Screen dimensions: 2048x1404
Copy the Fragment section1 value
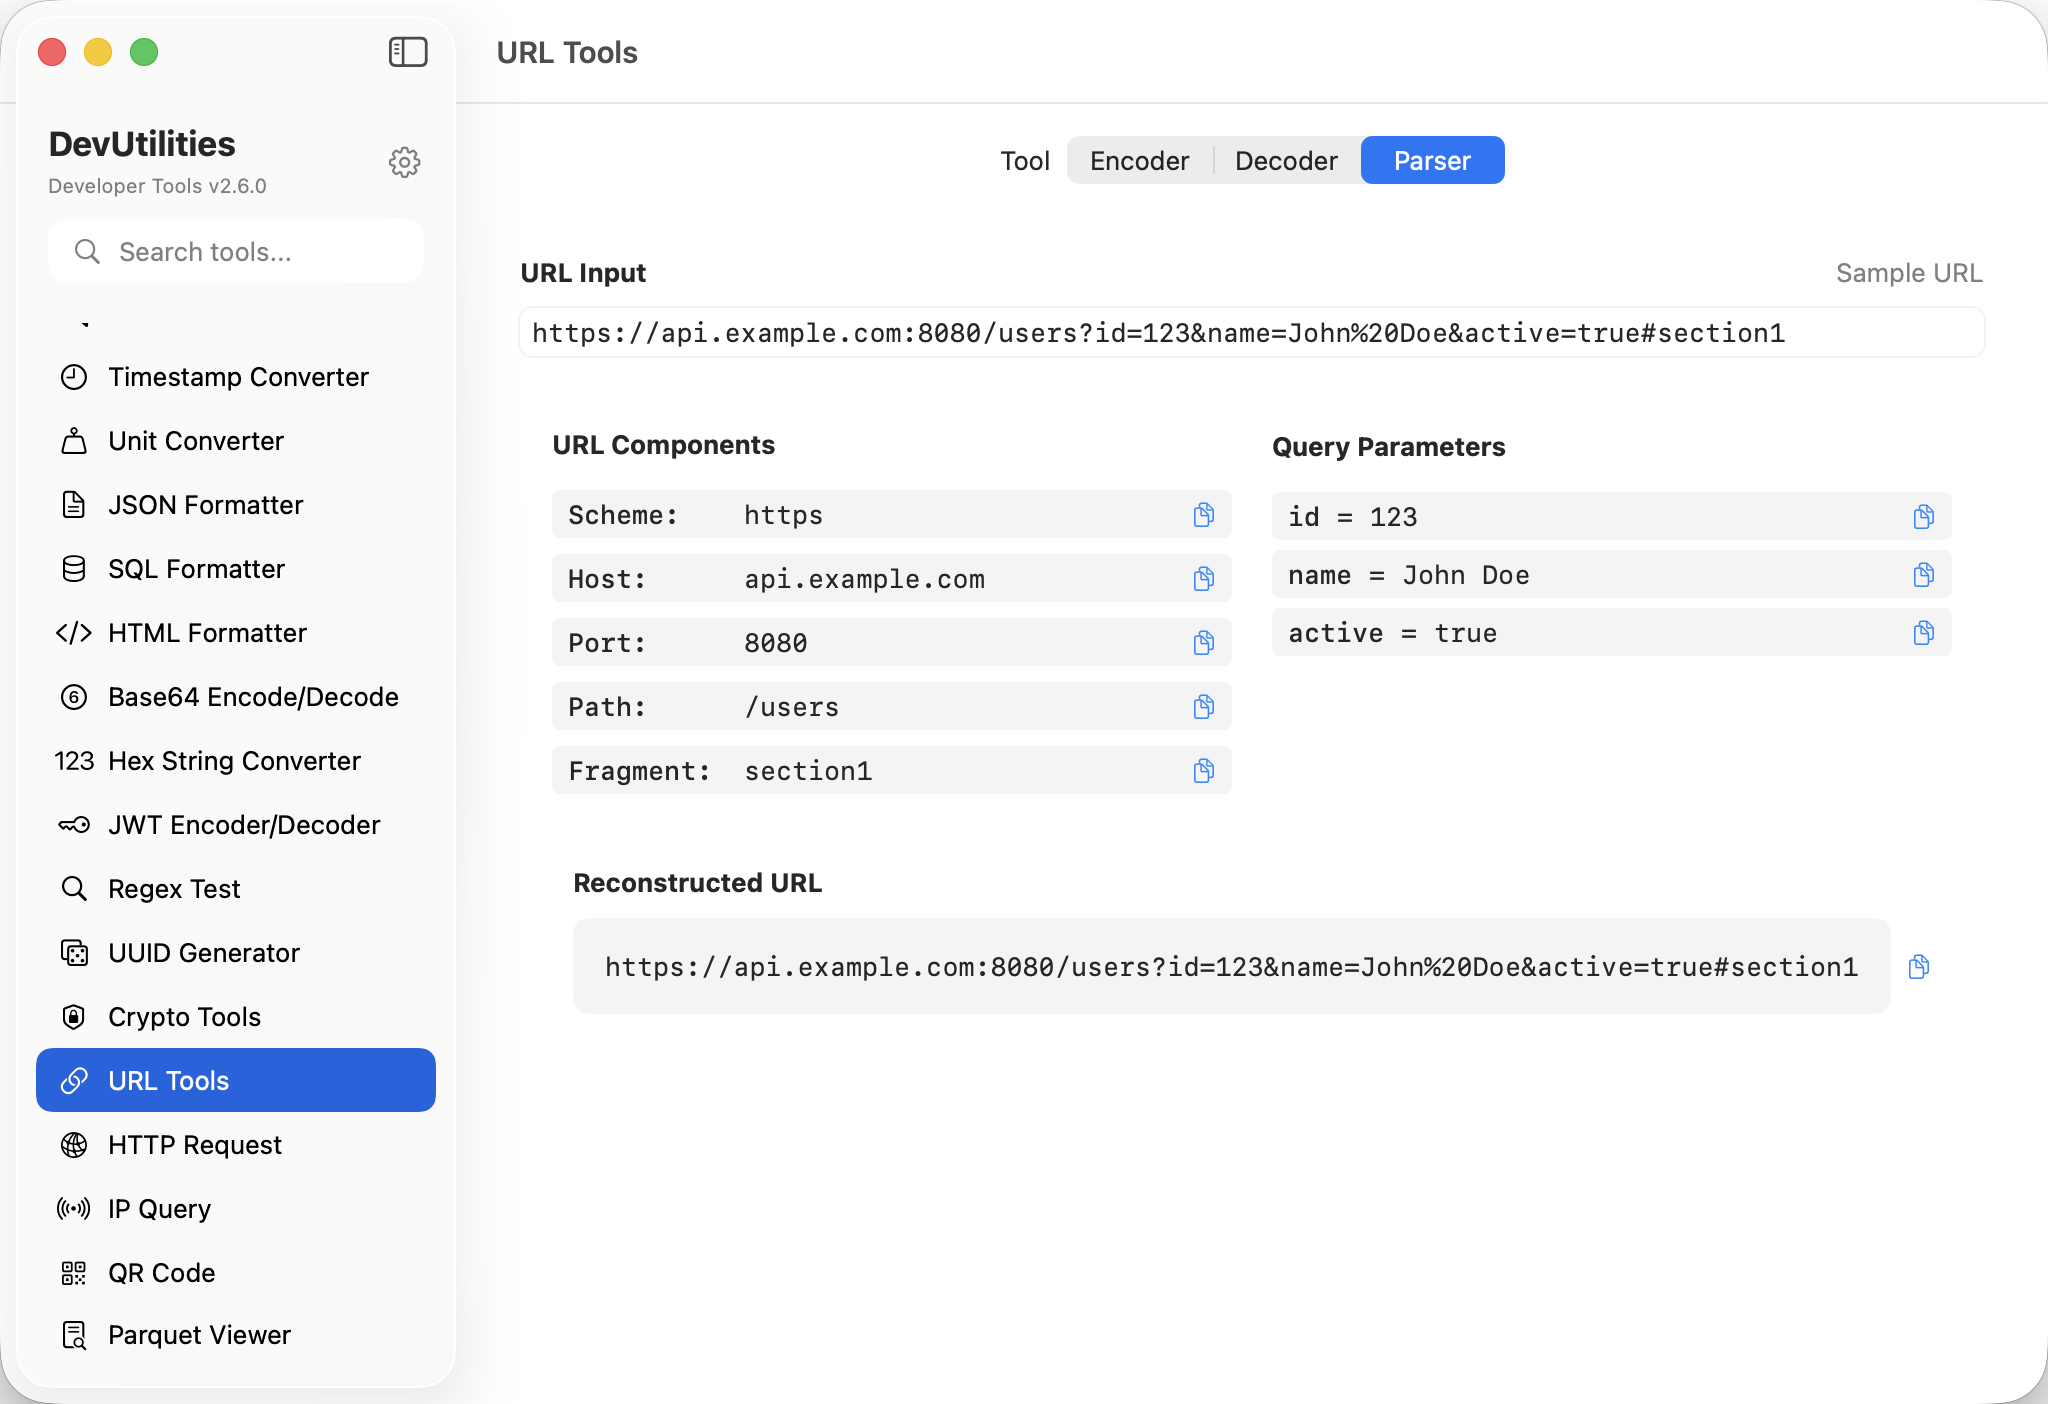point(1203,771)
